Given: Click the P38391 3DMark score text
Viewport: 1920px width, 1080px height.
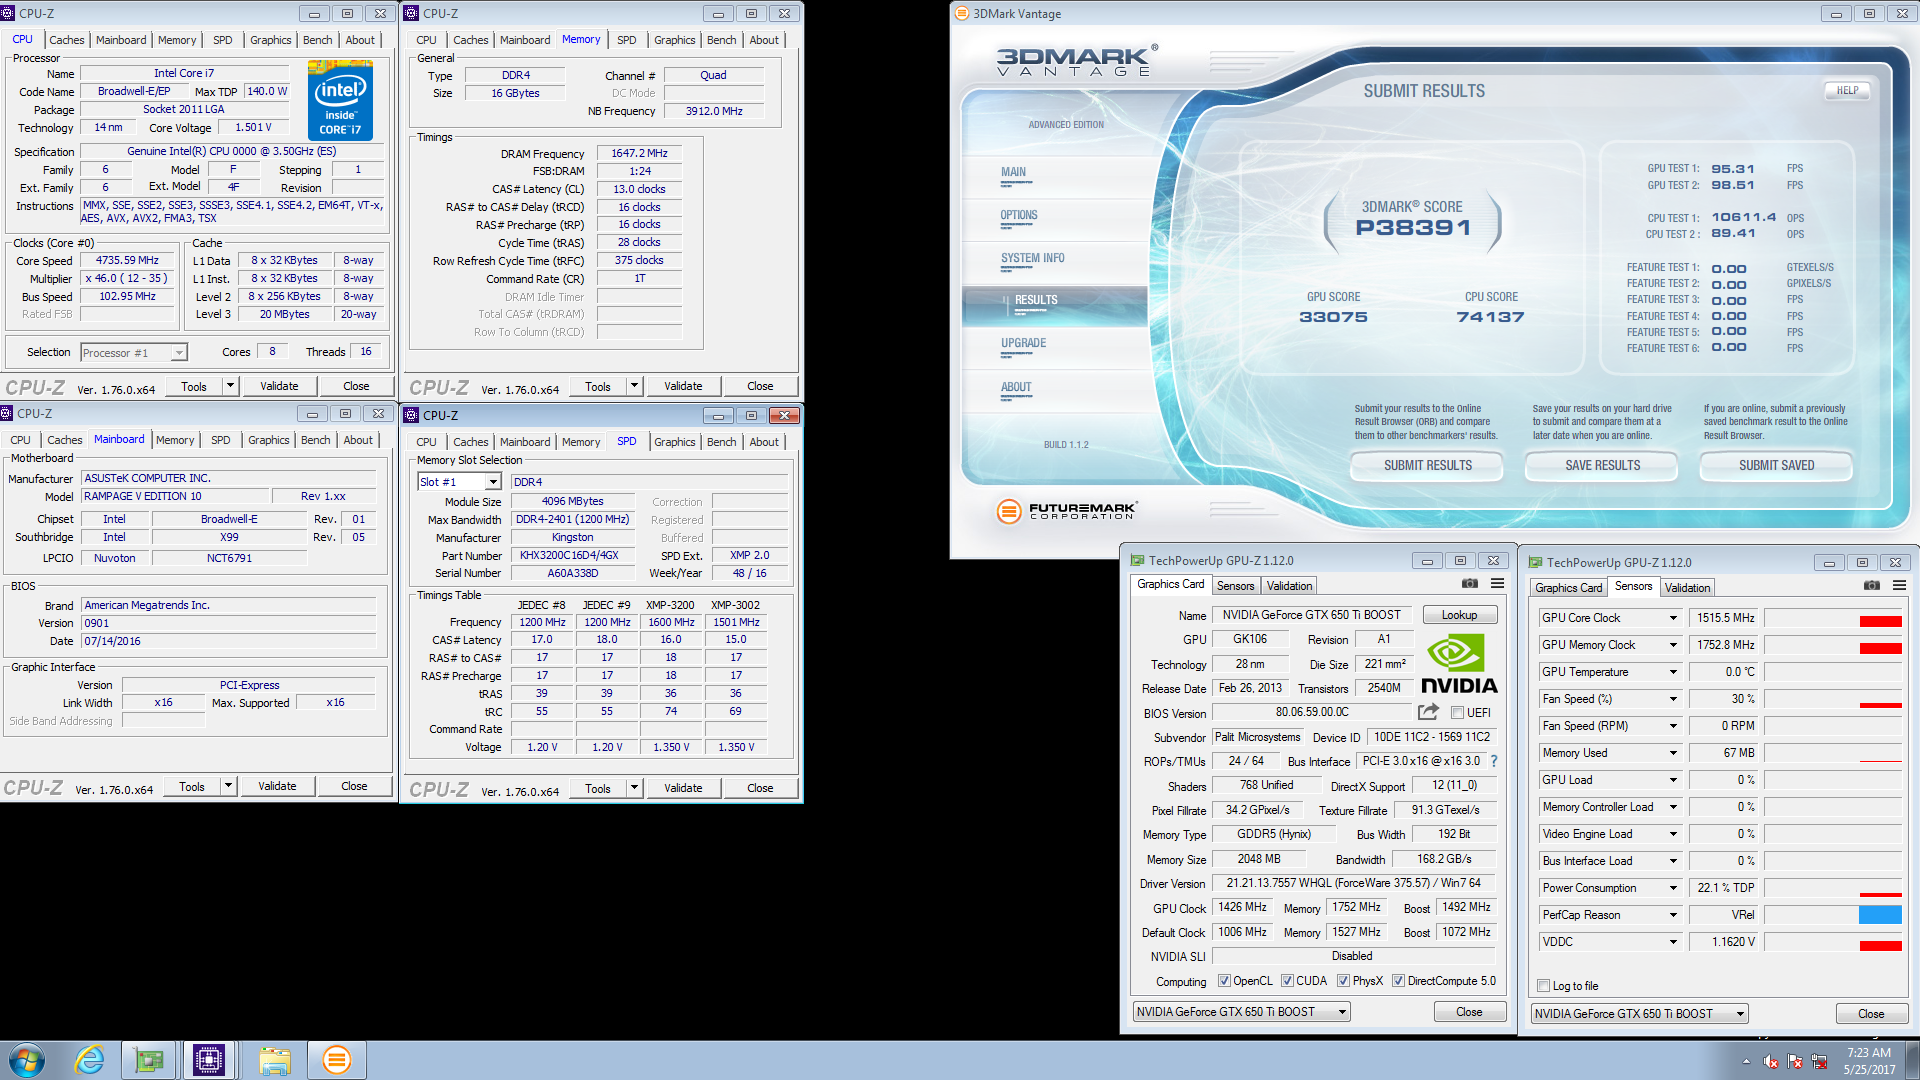Looking at the screenshot, I should pyautogui.click(x=1413, y=228).
